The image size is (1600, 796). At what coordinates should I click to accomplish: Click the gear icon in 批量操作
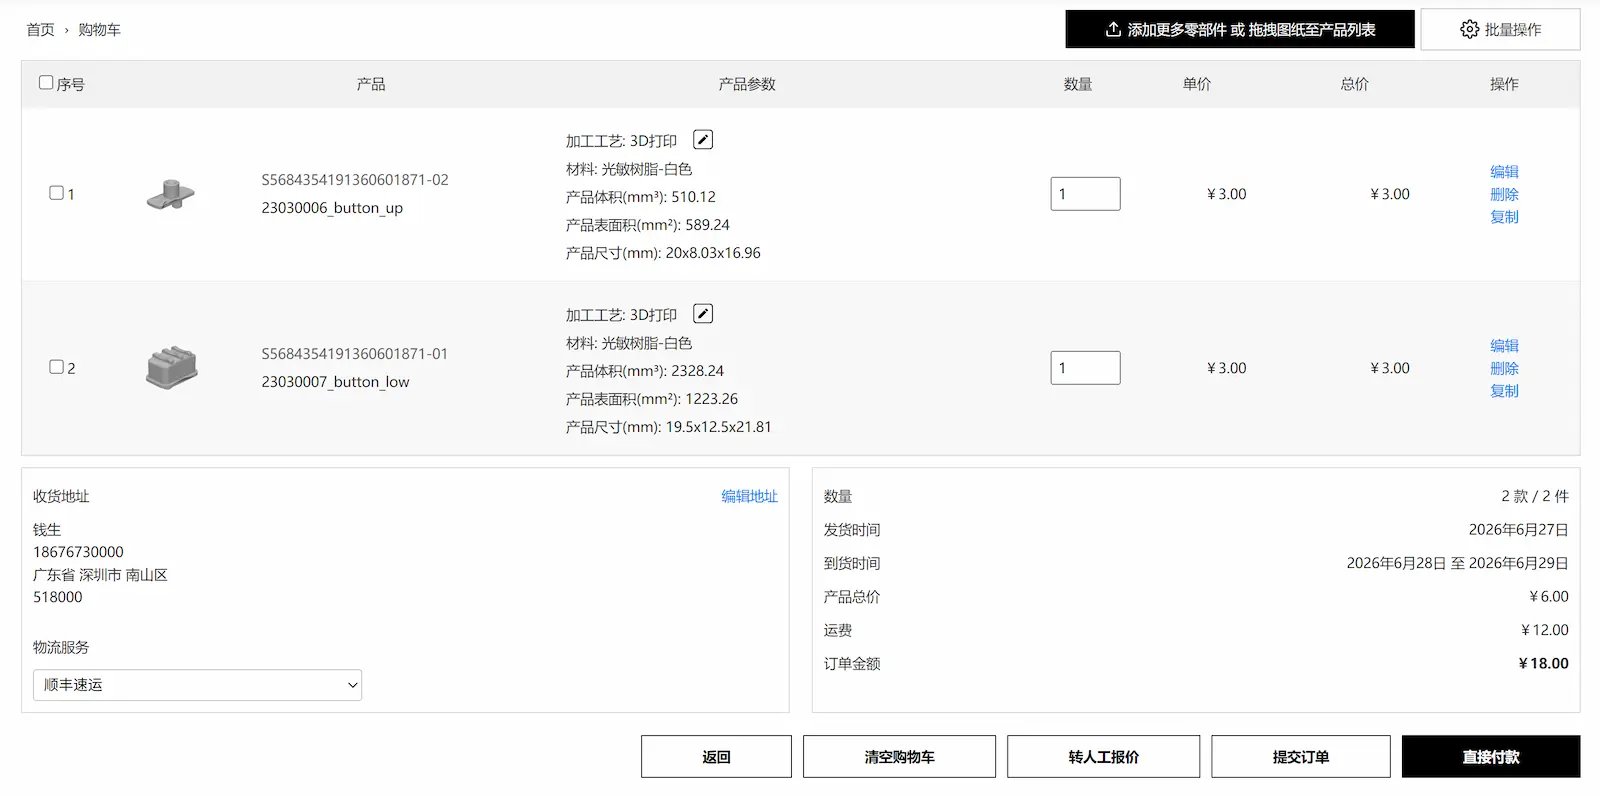click(x=1469, y=29)
